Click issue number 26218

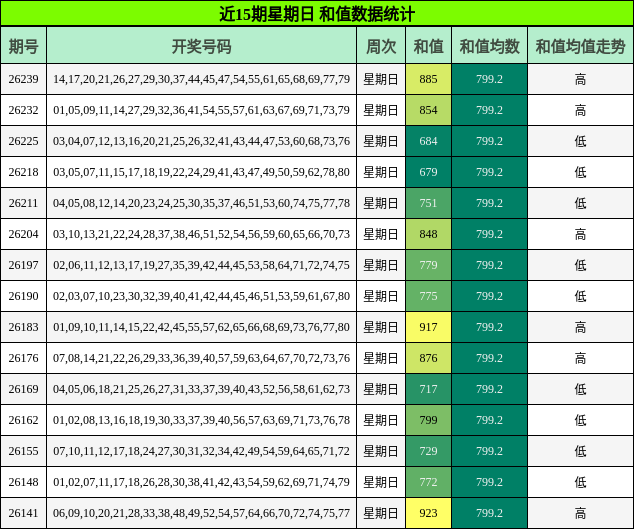[23, 172]
